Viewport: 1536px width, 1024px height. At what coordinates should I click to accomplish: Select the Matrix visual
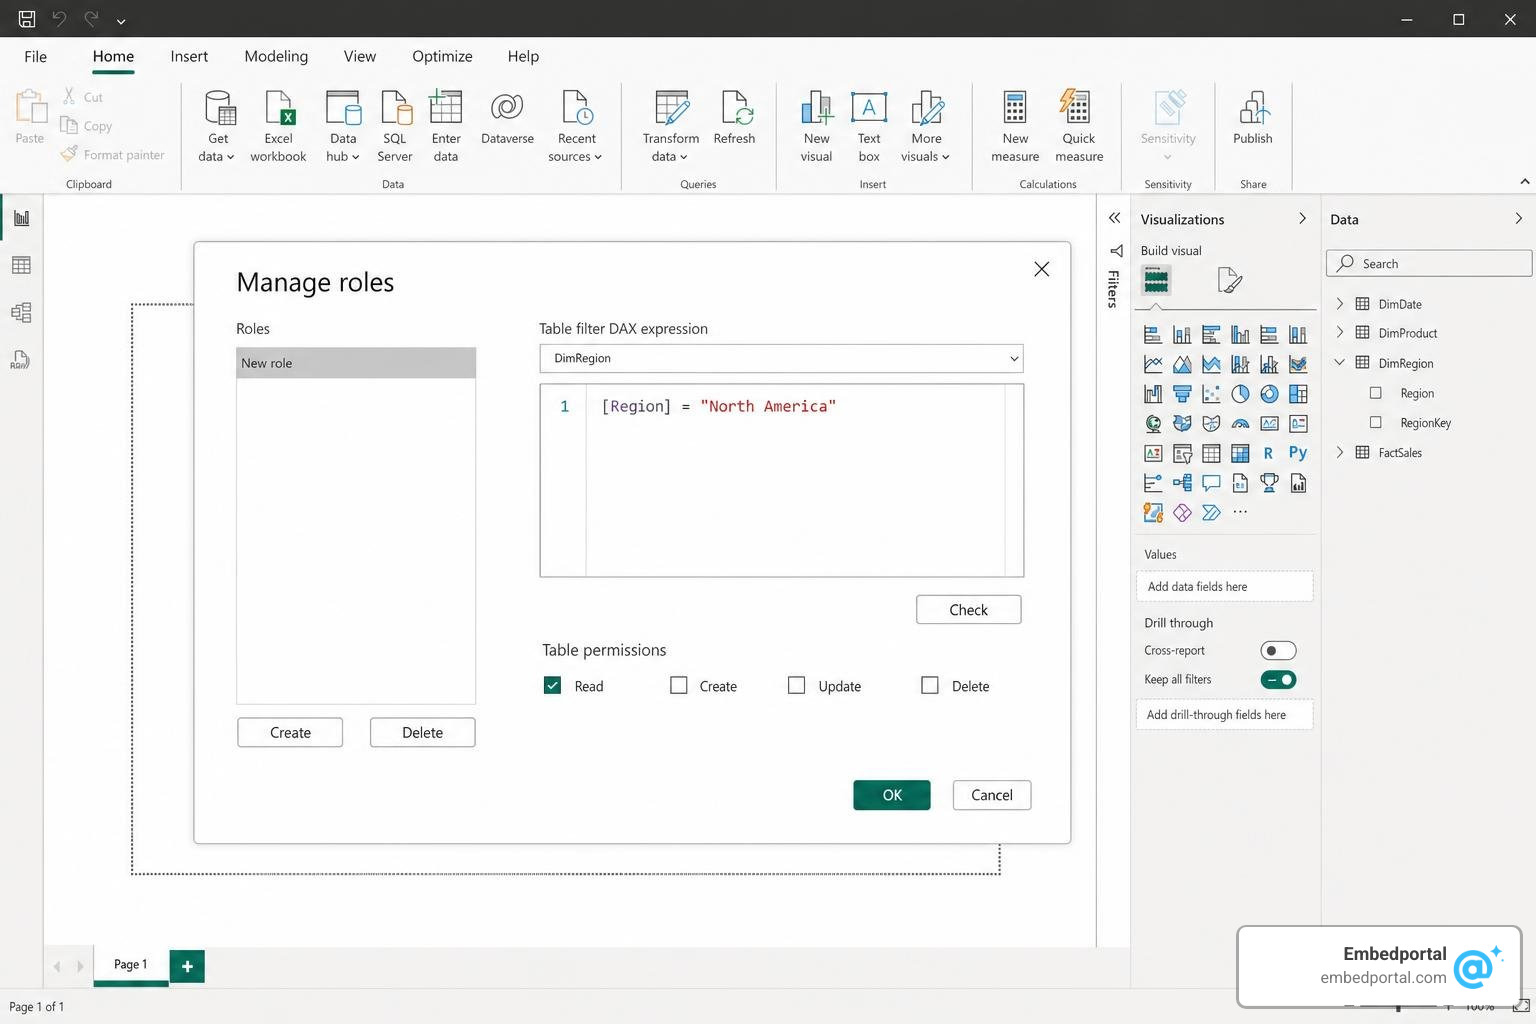(1240, 454)
